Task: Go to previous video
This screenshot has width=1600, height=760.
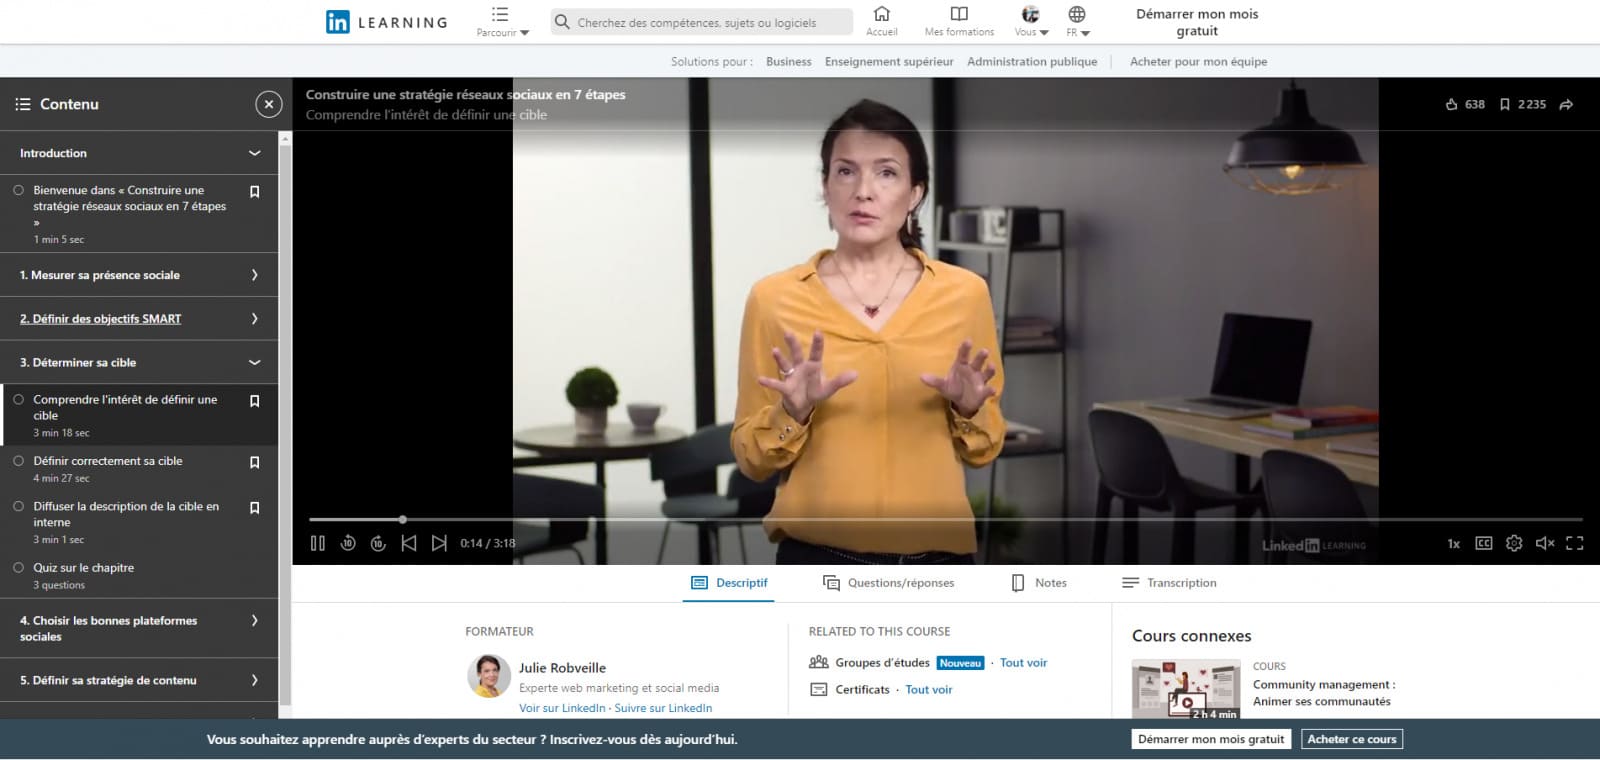Action: 408,543
